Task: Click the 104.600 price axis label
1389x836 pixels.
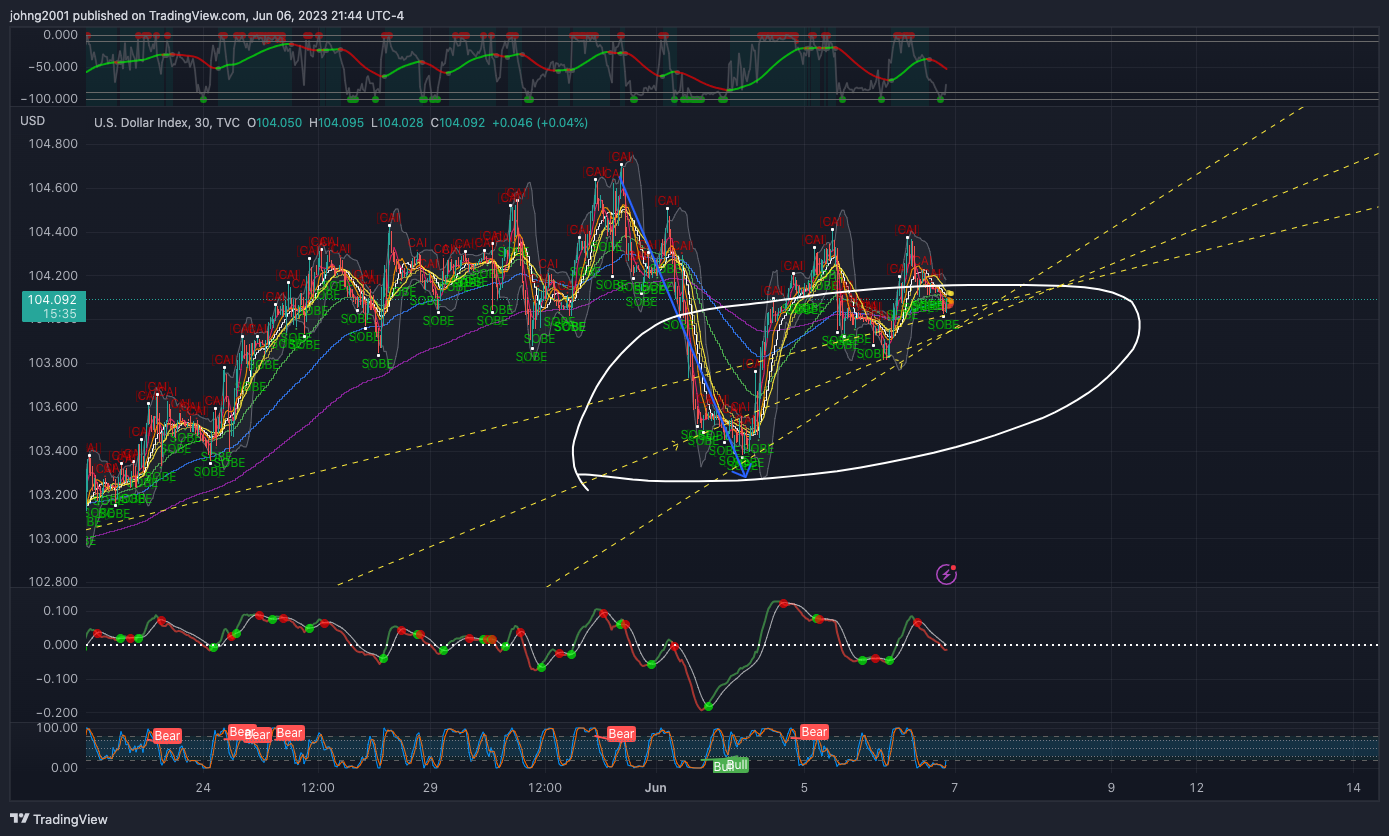Action: 53,188
